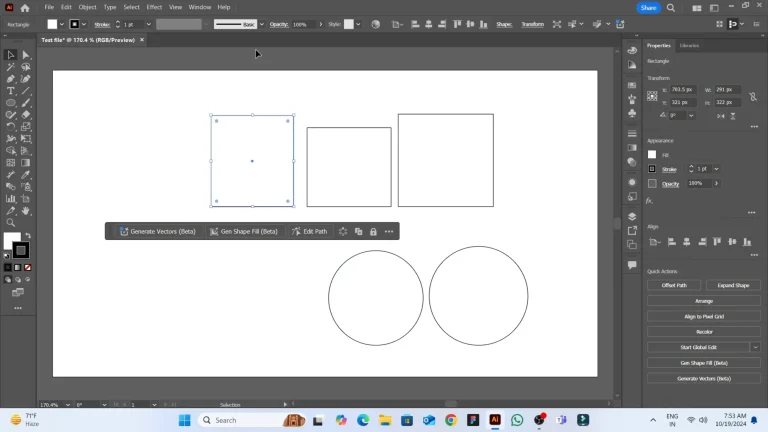Open the Layers panel icon in dock
The width and height of the screenshot is (768, 432).
click(632, 216)
